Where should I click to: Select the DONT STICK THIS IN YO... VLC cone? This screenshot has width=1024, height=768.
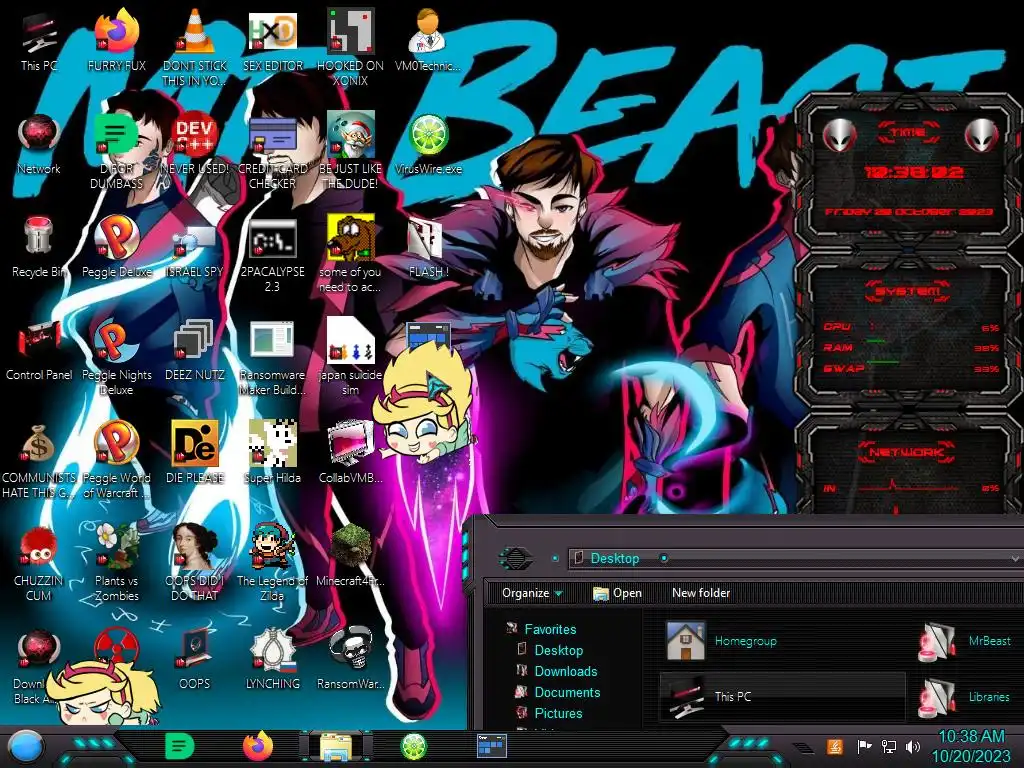tap(195, 49)
